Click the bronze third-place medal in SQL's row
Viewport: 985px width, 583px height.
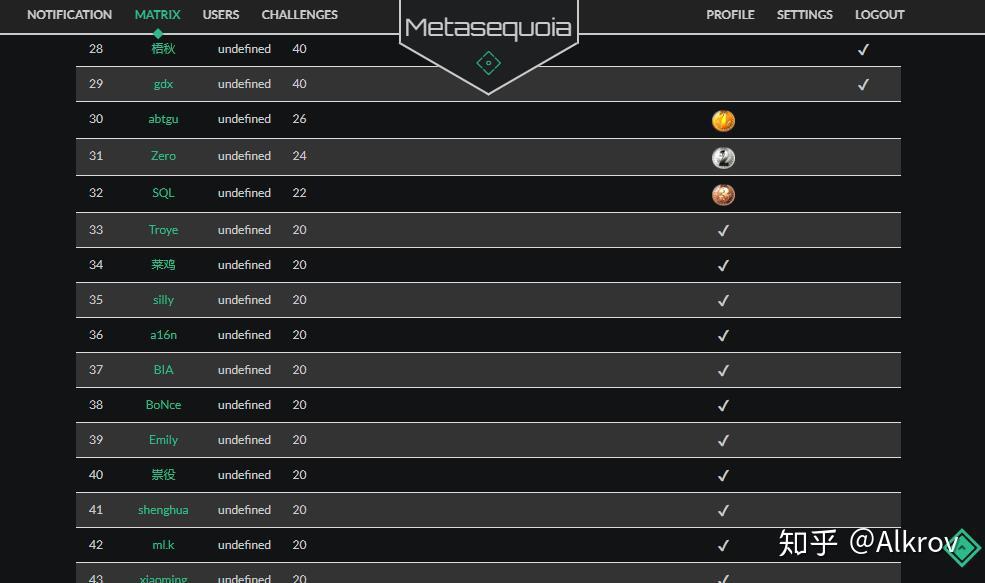coord(723,195)
